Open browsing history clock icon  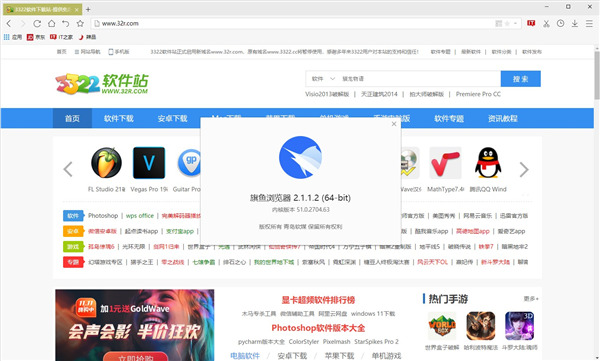[x=560, y=23]
